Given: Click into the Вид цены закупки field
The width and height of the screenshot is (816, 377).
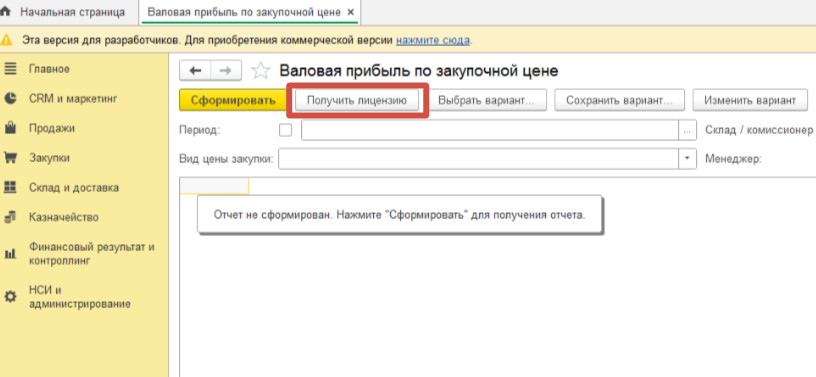Looking at the screenshot, I should 478,159.
